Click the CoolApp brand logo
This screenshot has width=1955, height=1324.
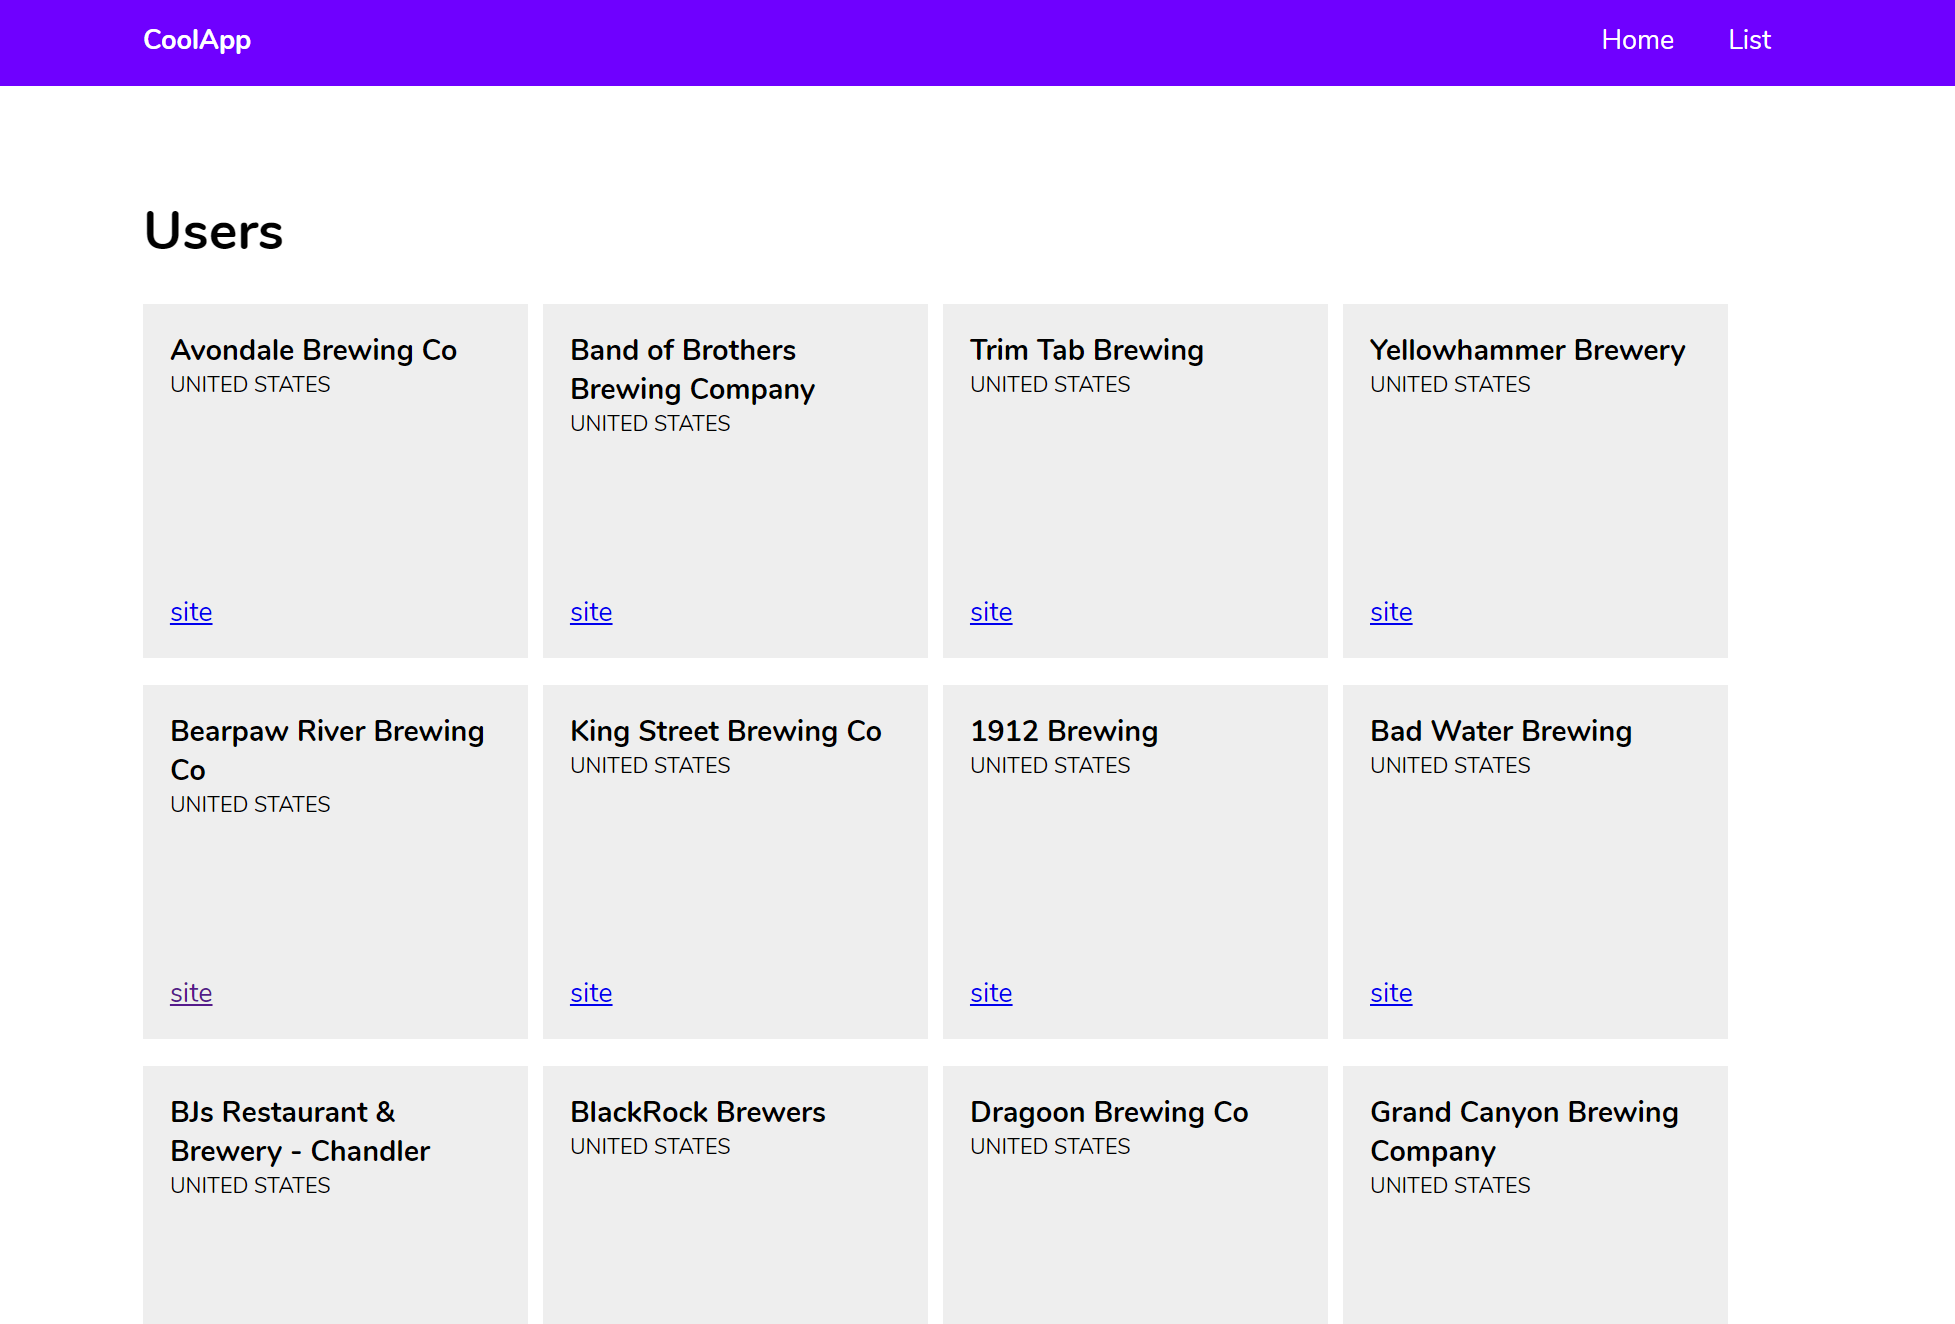pyautogui.click(x=197, y=40)
